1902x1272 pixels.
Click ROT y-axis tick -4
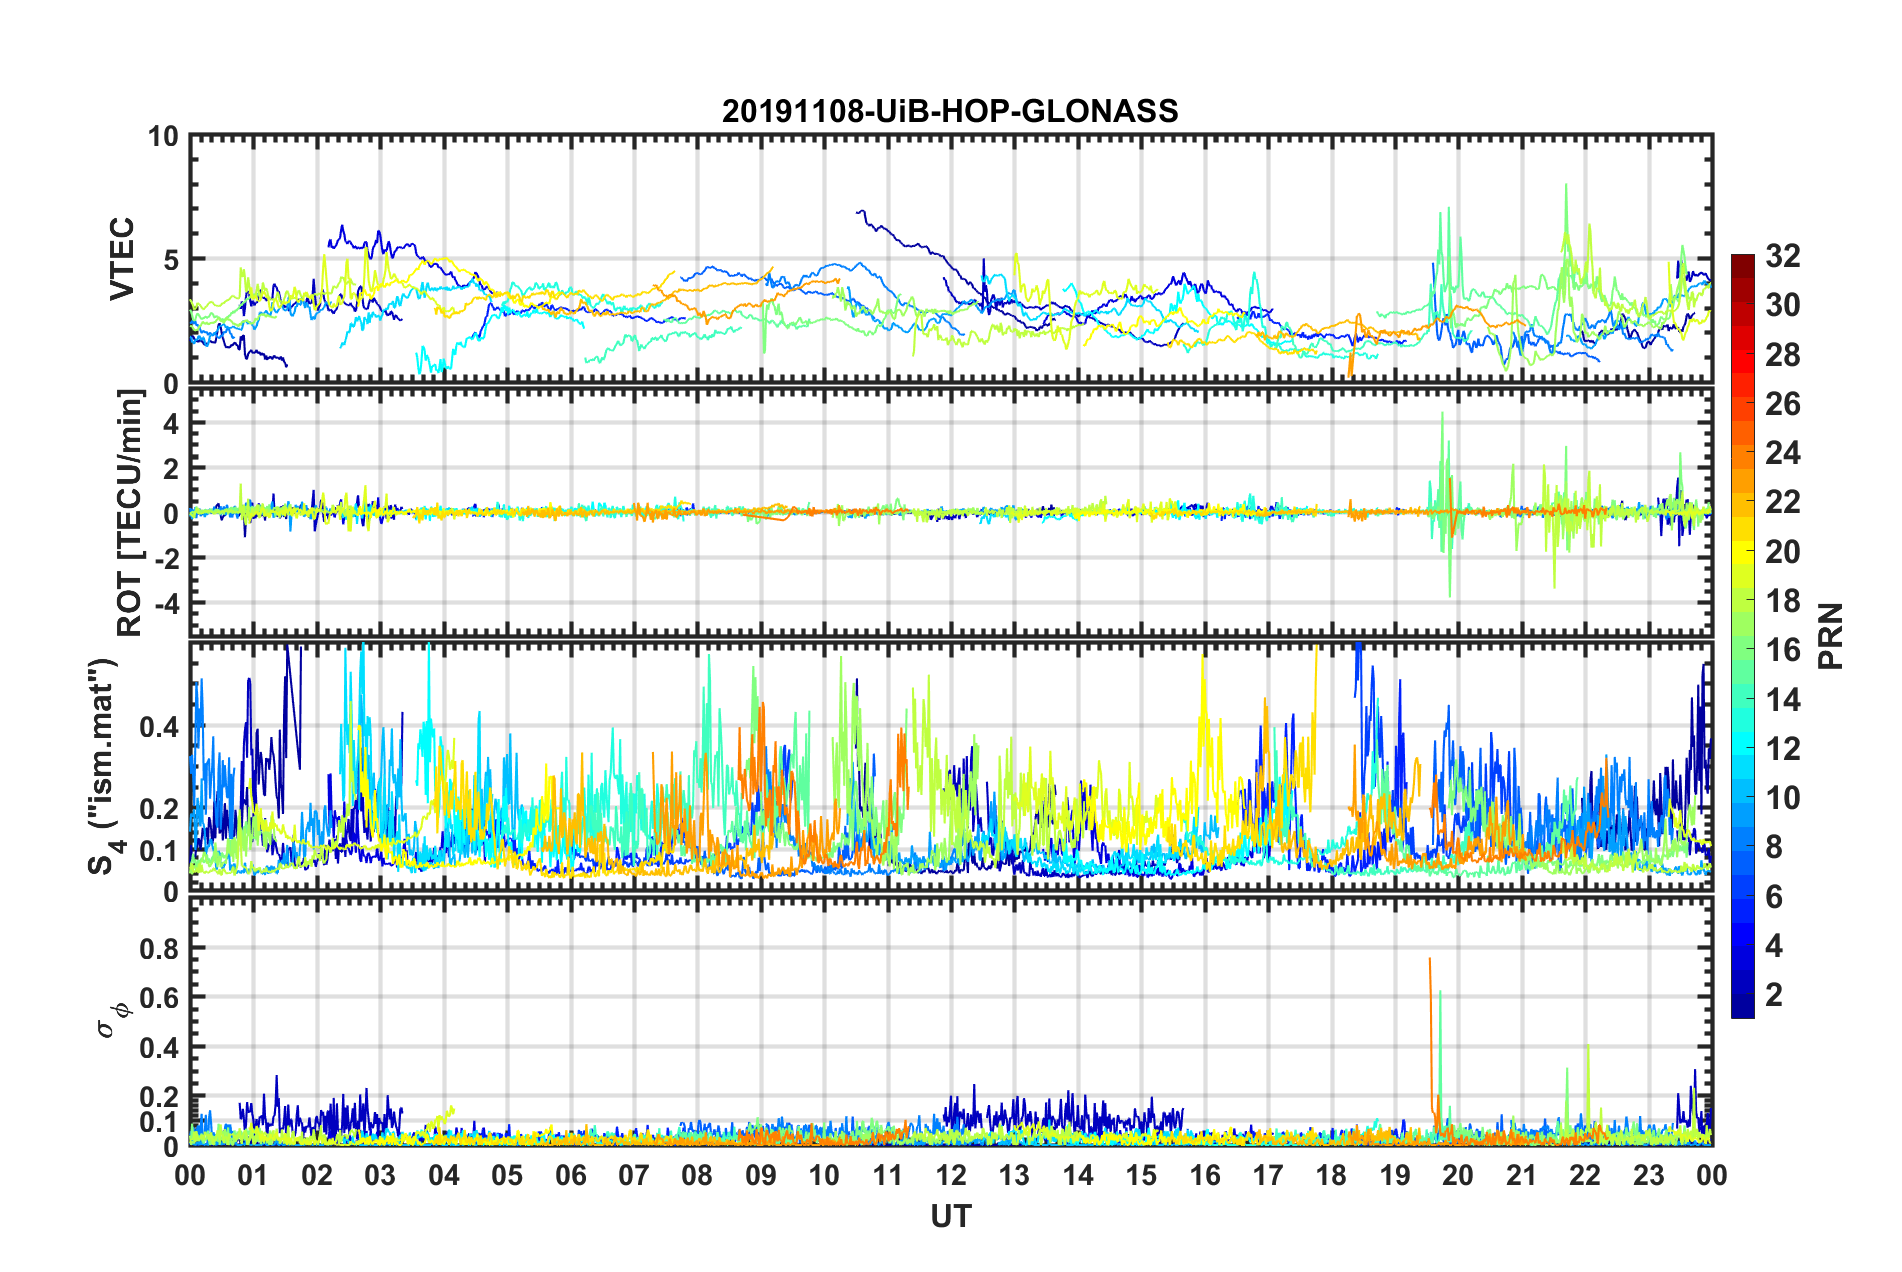point(166,603)
